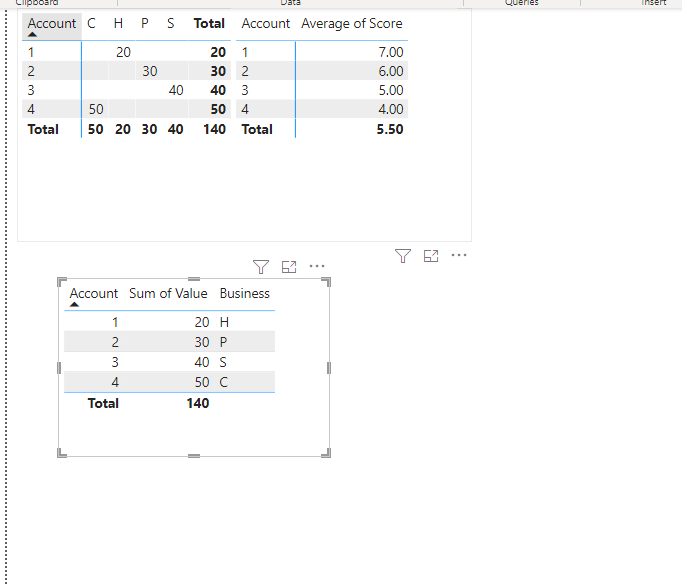
Task: Click the top-right resize handle of selected table
Action: (327, 282)
